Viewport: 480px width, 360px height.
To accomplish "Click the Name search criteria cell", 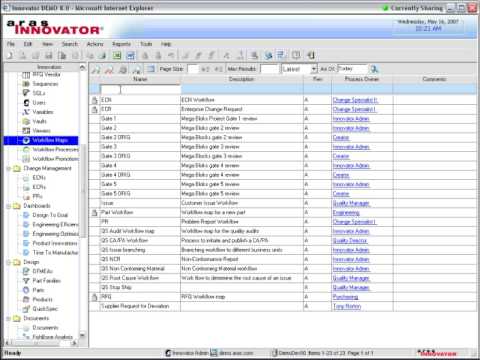I will (x=140, y=89).
